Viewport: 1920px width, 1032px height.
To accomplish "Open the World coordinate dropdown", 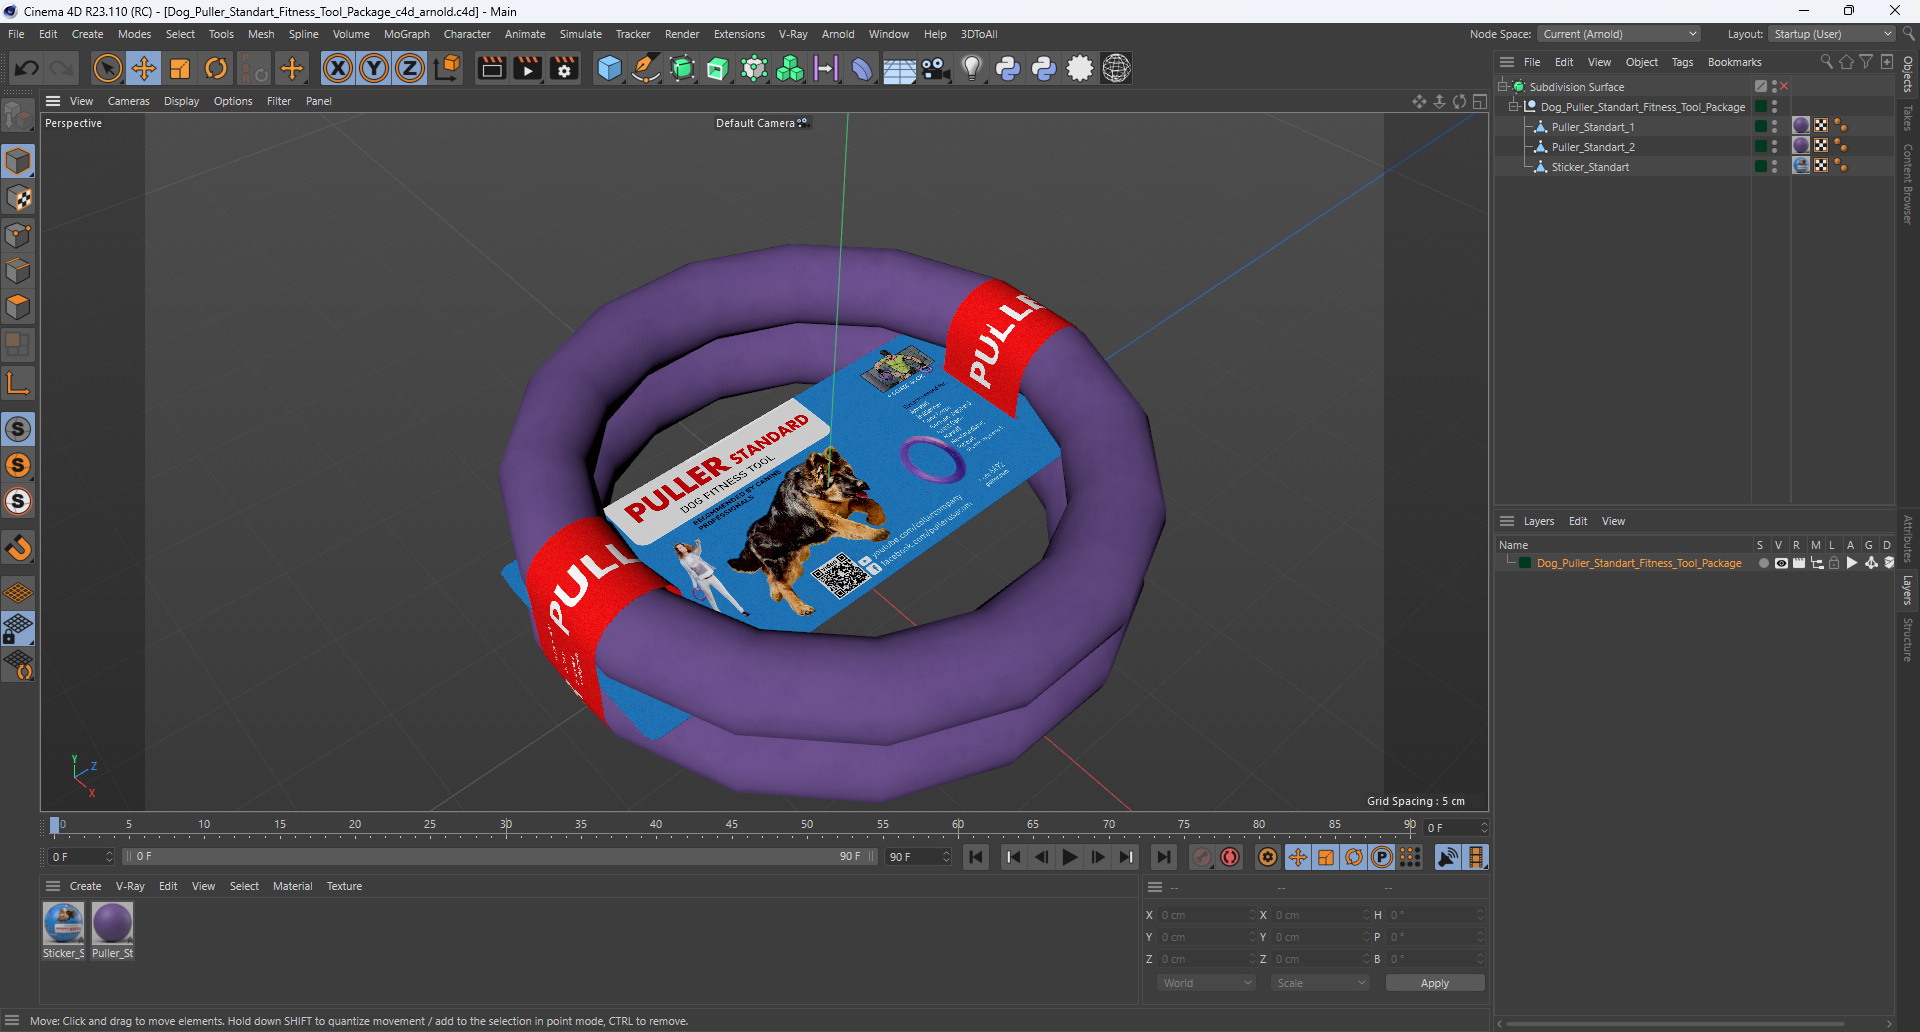I will pyautogui.click(x=1205, y=983).
